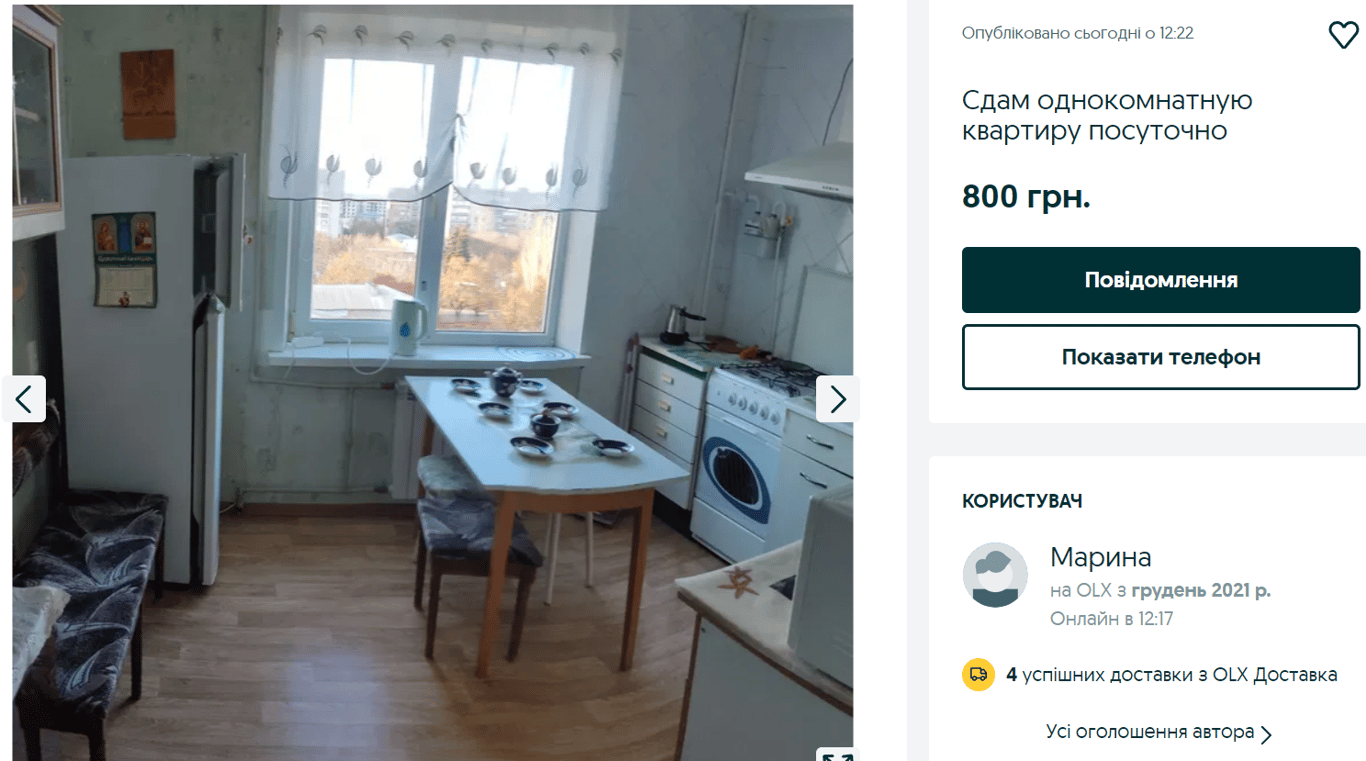The image size is (1366, 761).
Task: Open Усі оголошення автора link
Action: pyautogui.click(x=1150, y=732)
